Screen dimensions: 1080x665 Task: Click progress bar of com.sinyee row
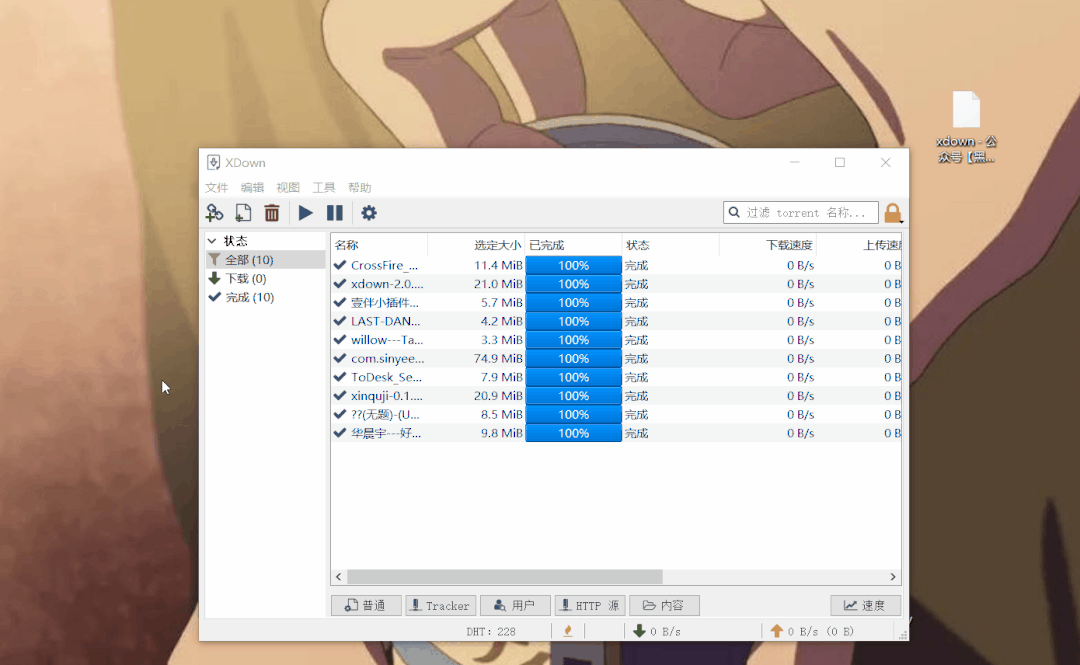[x=574, y=358]
